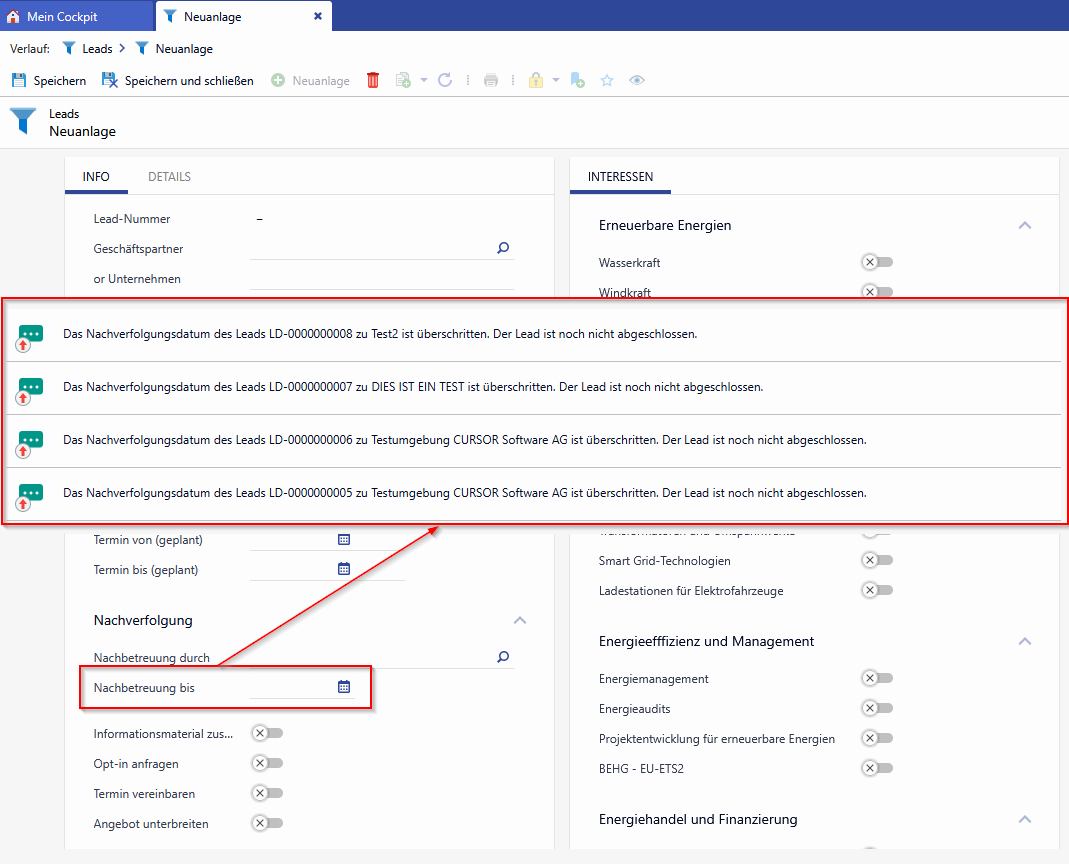Click the eye icon in toolbar
This screenshot has height=864, width=1069.
point(637,80)
